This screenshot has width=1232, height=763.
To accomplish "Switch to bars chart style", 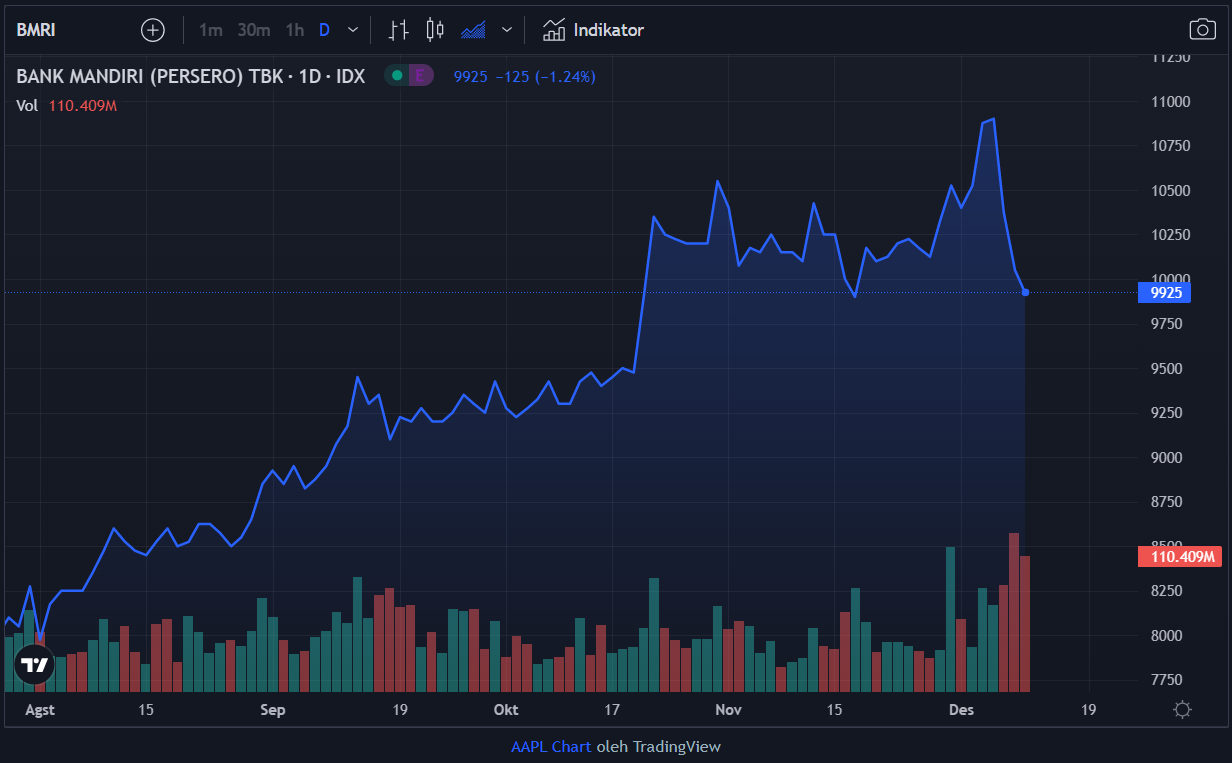I will tap(398, 30).
